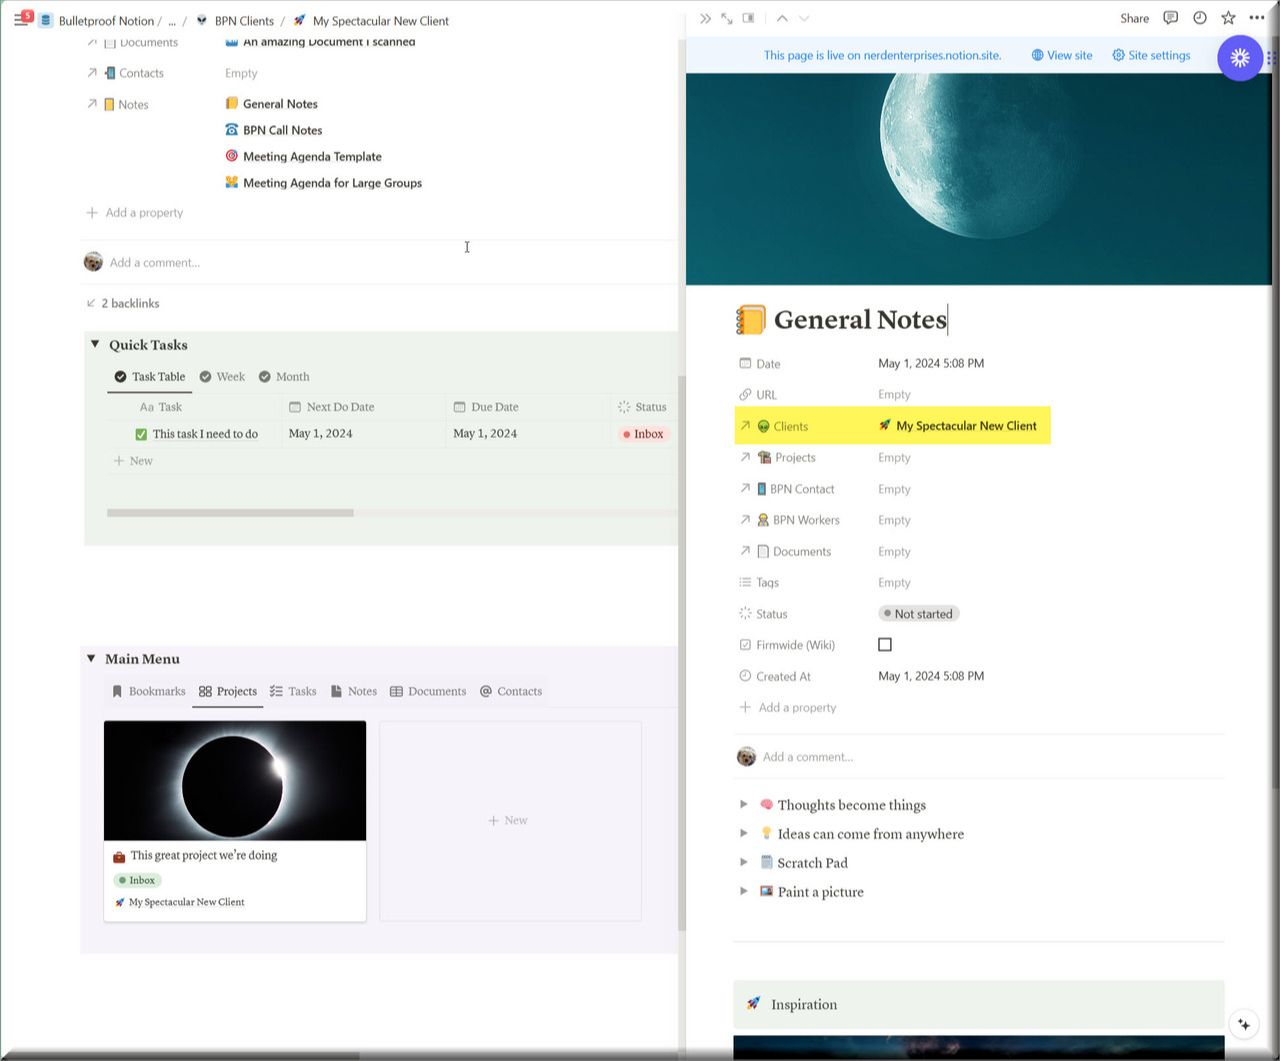Open the Contacts tab in Main Menu
1280x1061 pixels.
(x=511, y=691)
